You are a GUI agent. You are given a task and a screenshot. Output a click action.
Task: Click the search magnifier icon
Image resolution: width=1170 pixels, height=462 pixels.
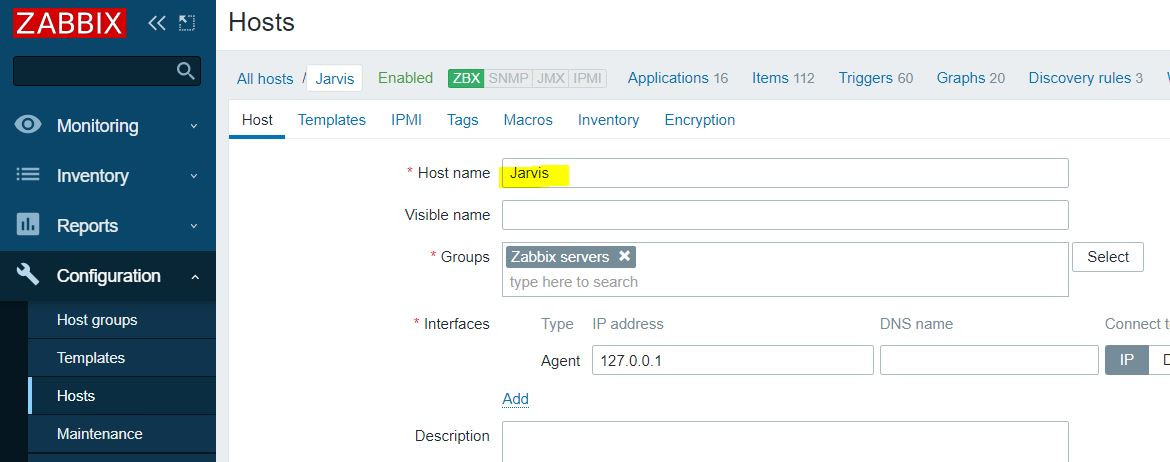click(x=185, y=71)
